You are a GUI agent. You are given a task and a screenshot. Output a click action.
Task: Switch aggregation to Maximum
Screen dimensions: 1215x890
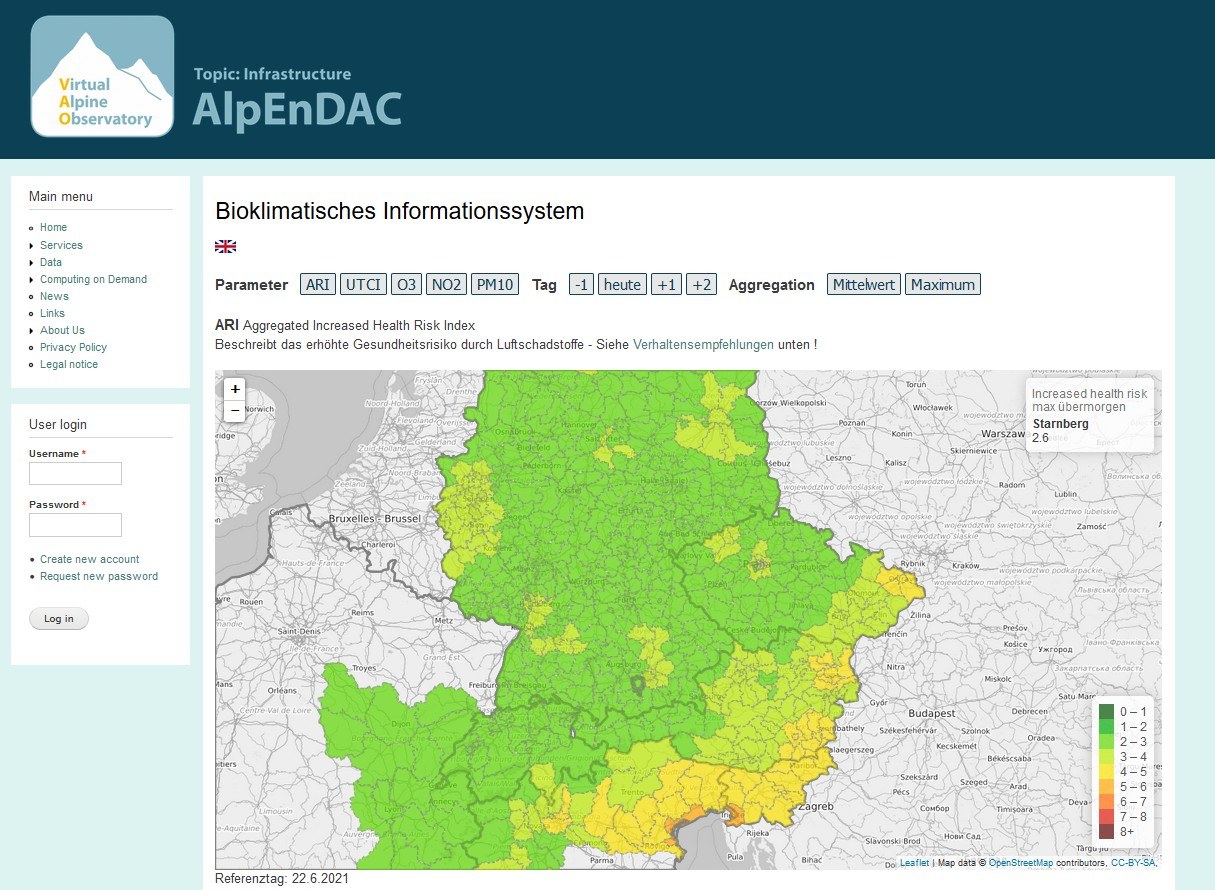click(942, 285)
